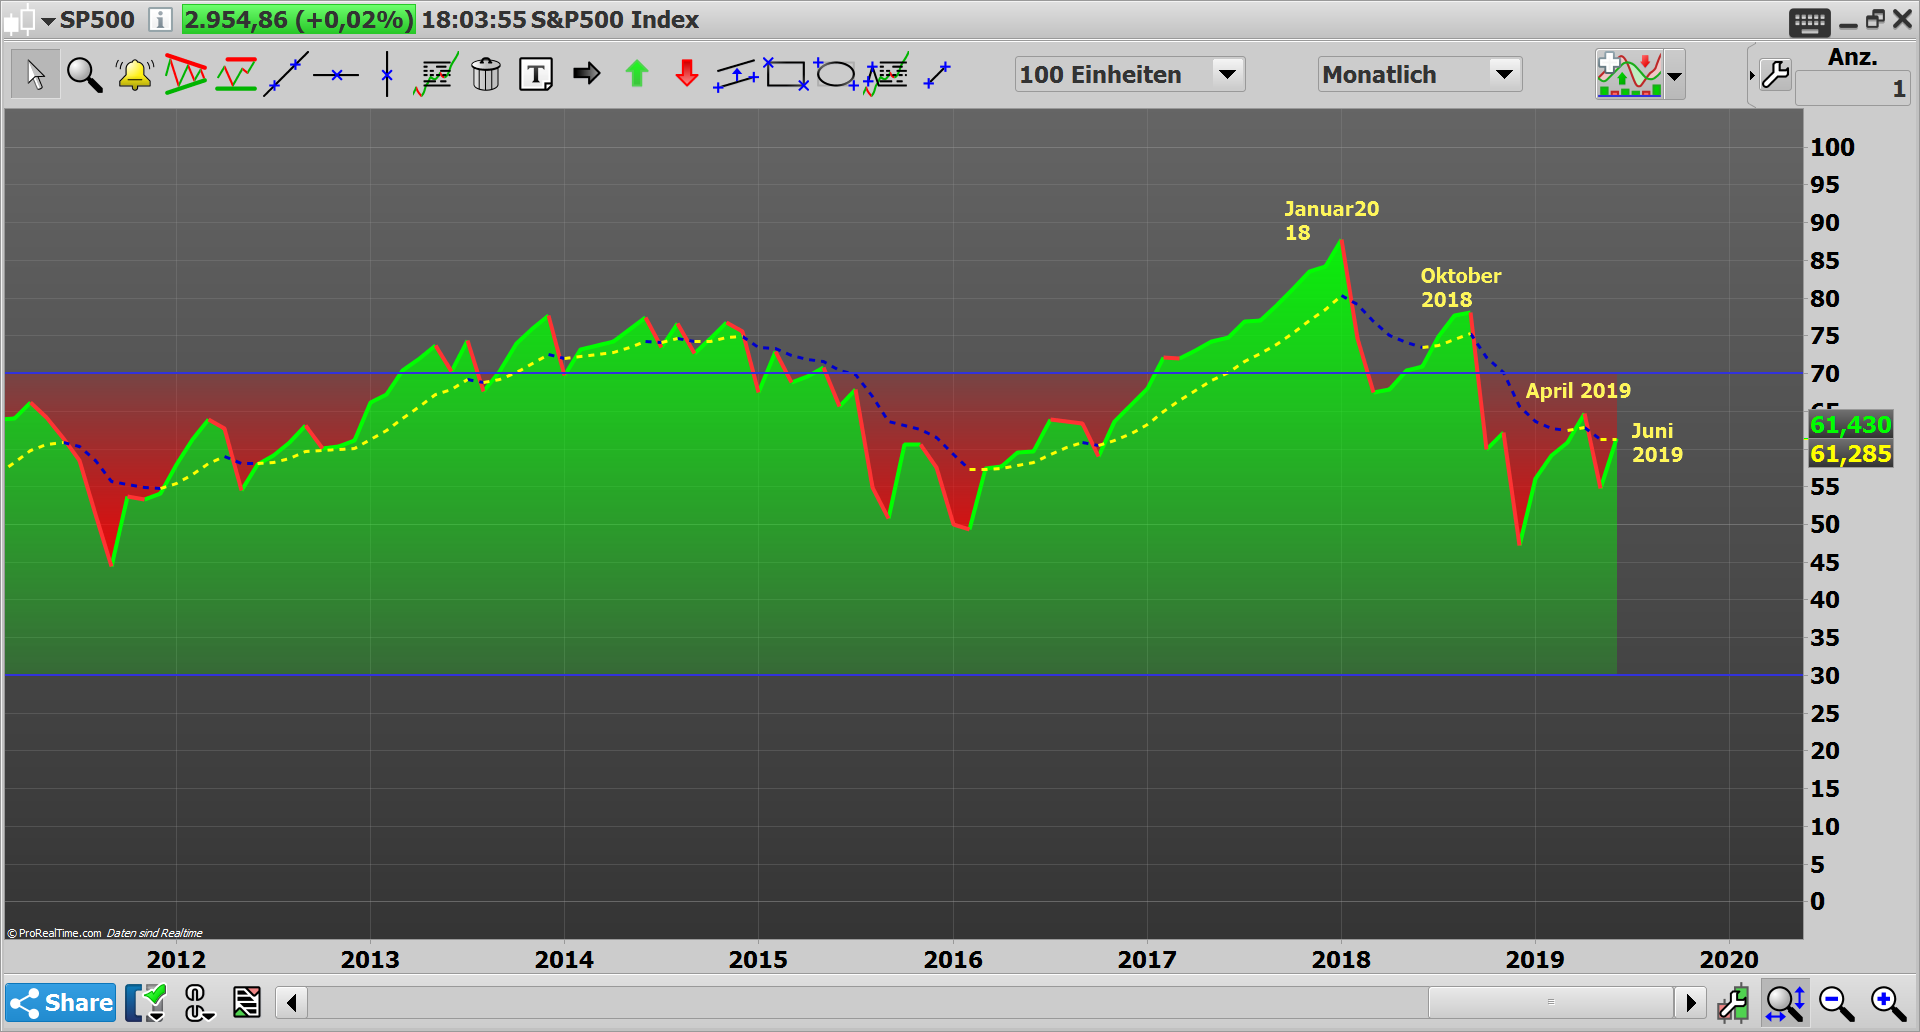Select the rectangle drawing tool
This screenshot has width=1920, height=1032.
click(x=787, y=73)
